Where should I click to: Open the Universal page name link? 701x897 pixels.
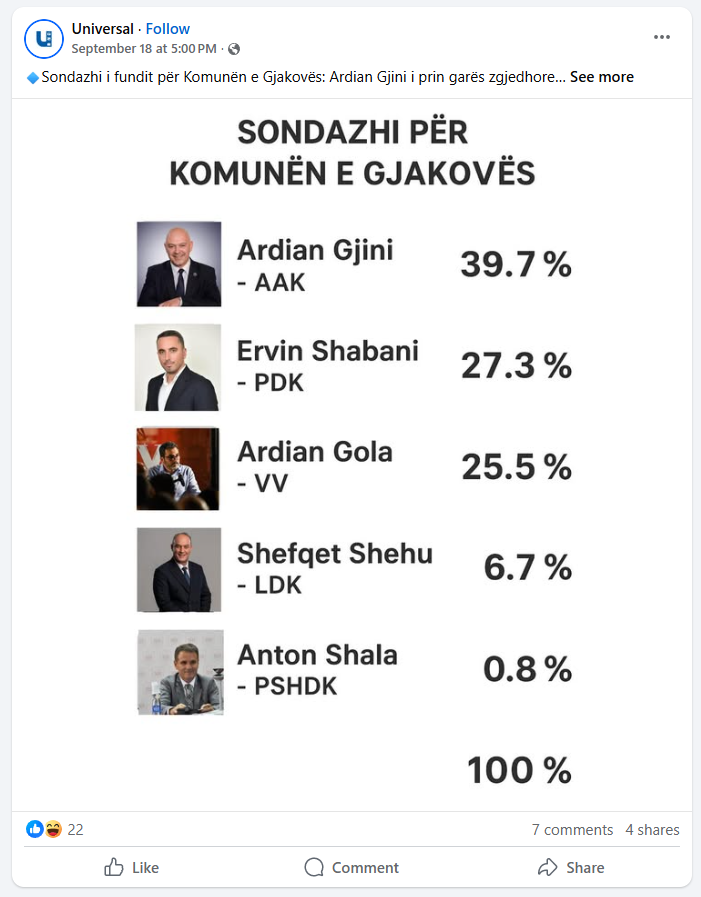tap(102, 29)
